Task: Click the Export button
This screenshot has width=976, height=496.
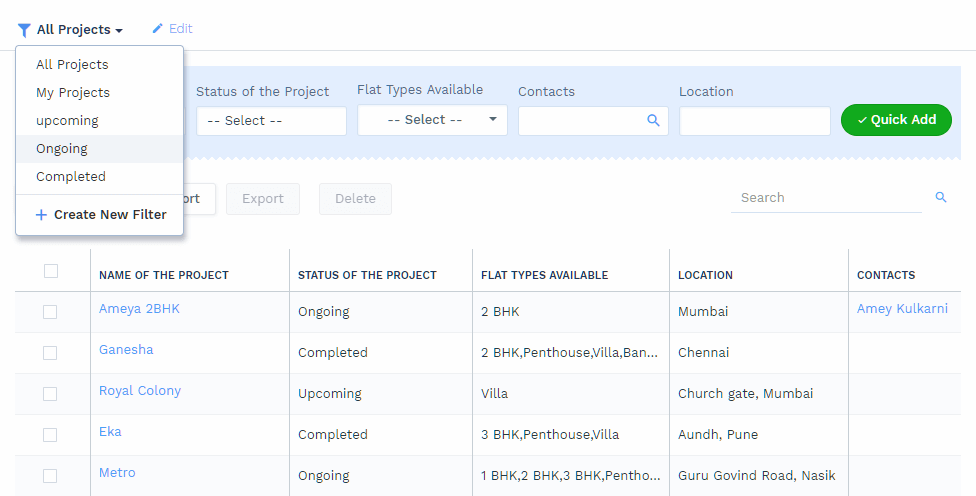Action: pyautogui.click(x=263, y=199)
